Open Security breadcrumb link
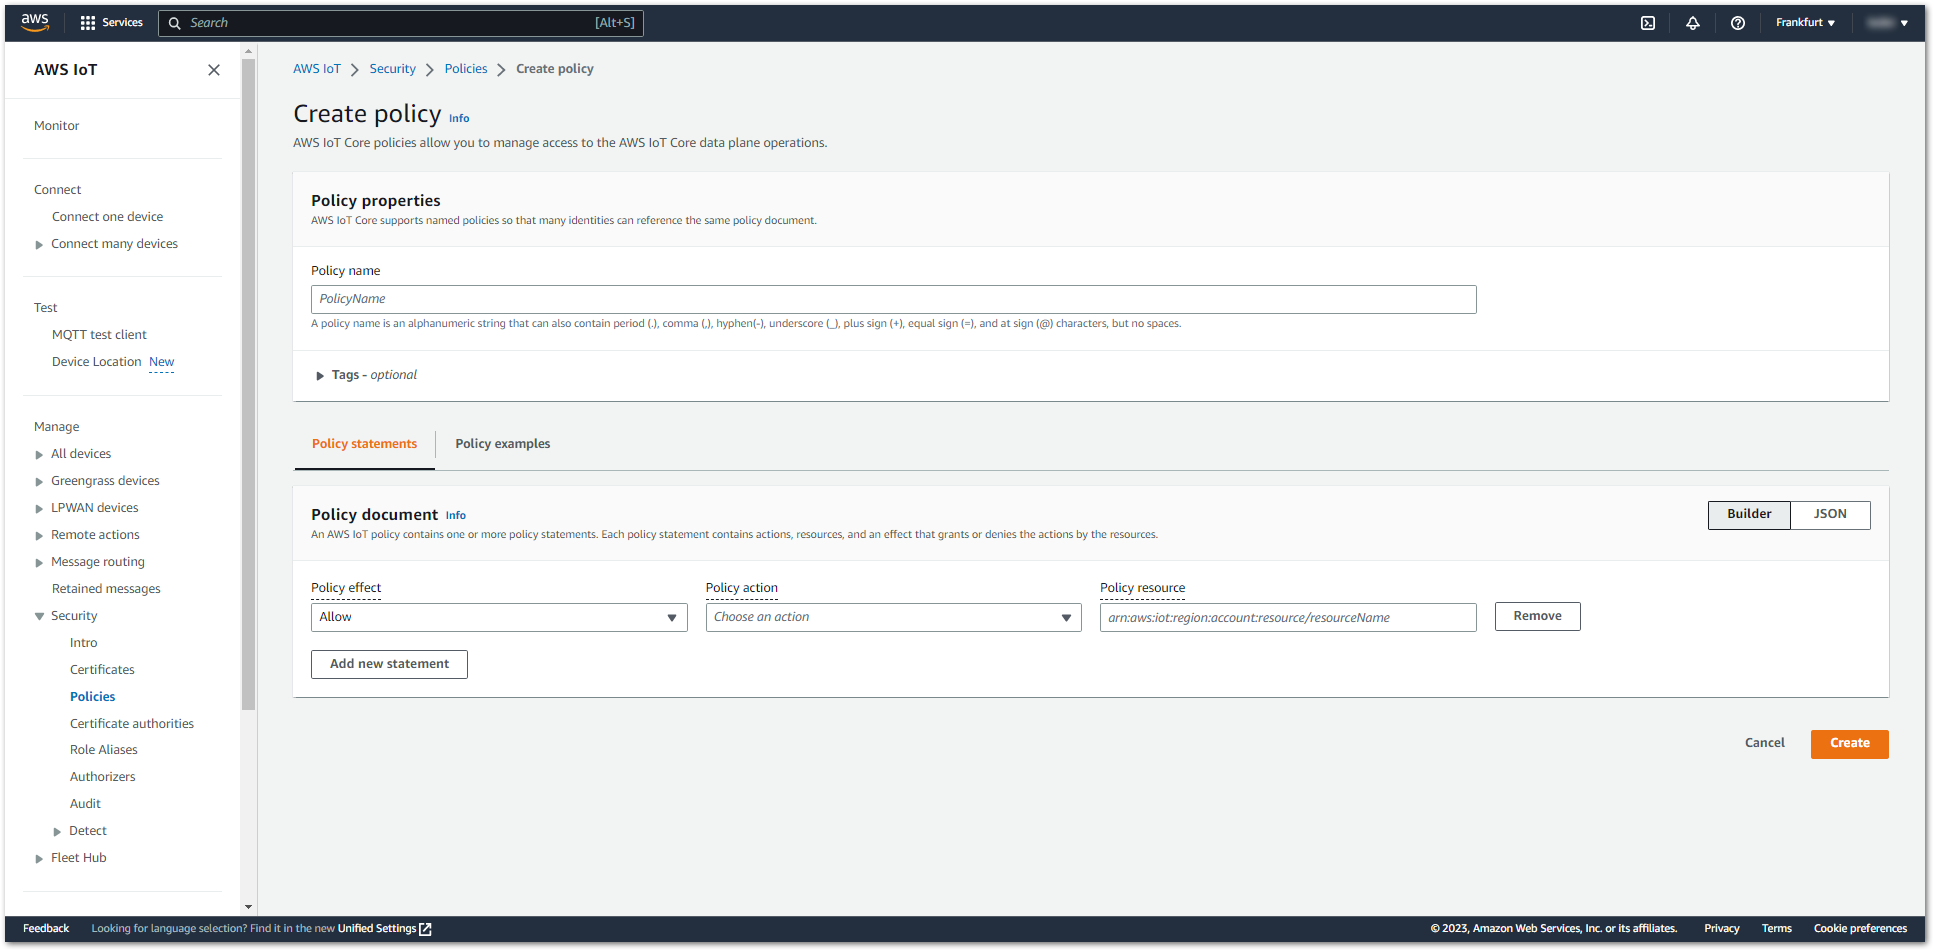The image size is (1934, 951). [392, 69]
